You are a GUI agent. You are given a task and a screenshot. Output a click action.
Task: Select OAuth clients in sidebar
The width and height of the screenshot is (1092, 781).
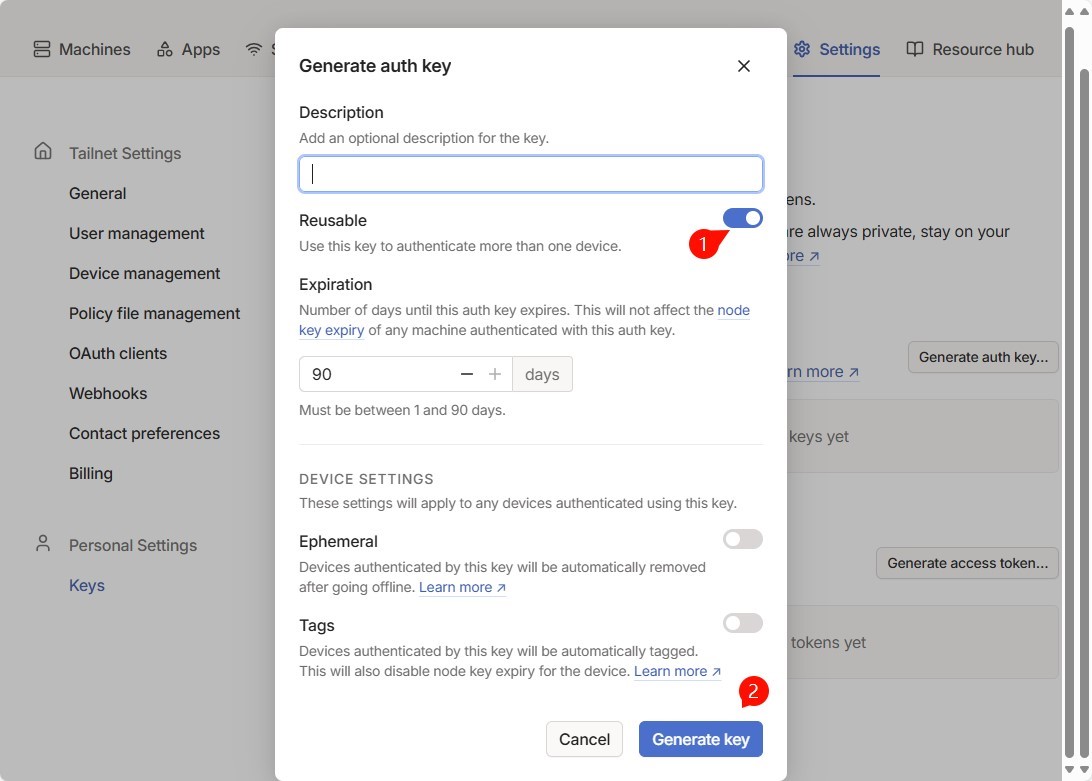tap(118, 354)
